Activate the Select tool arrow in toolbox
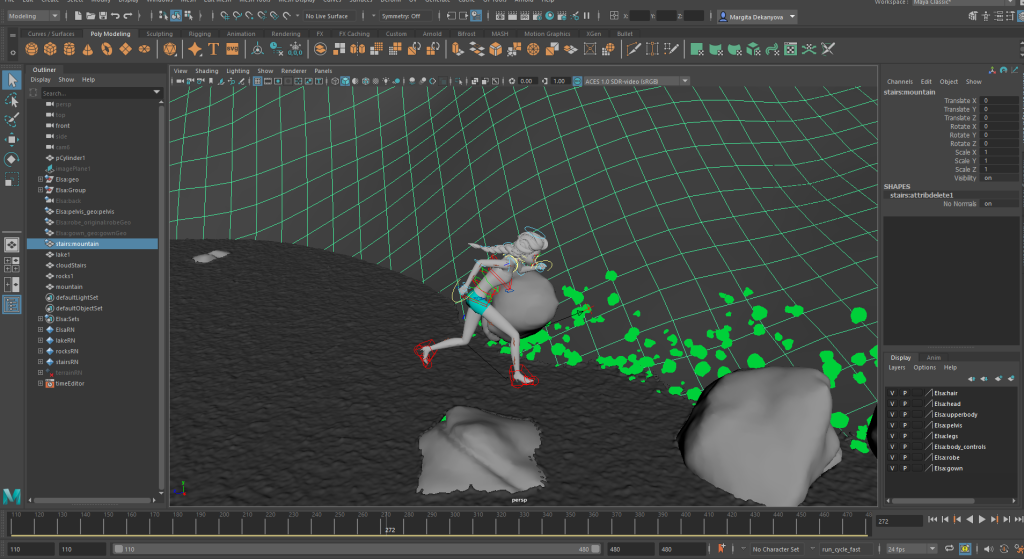The image size is (1024, 559). click(12, 80)
